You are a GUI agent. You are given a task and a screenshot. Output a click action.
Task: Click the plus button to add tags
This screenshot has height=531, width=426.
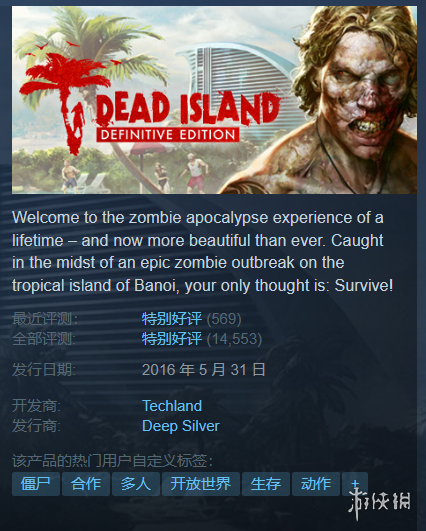(x=355, y=484)
